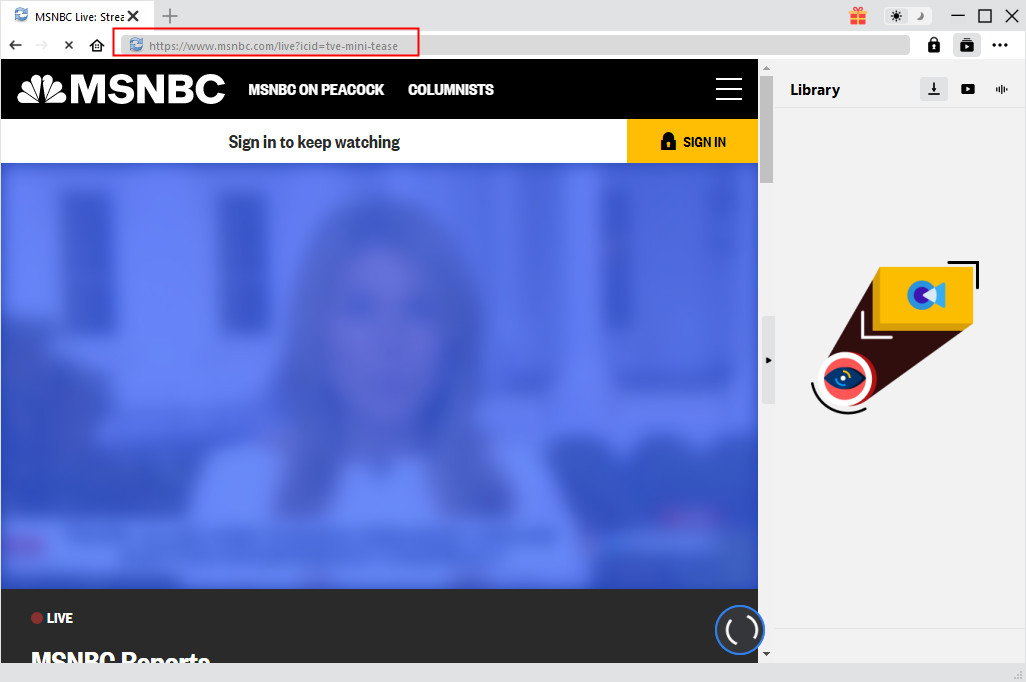Click the padlock icon in toolbar

(933, 45)
